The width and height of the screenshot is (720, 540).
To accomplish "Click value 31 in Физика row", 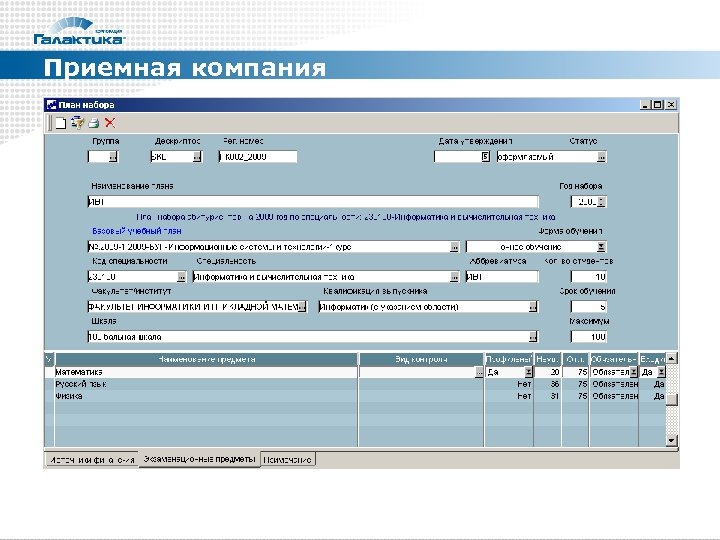I will 555,396.
